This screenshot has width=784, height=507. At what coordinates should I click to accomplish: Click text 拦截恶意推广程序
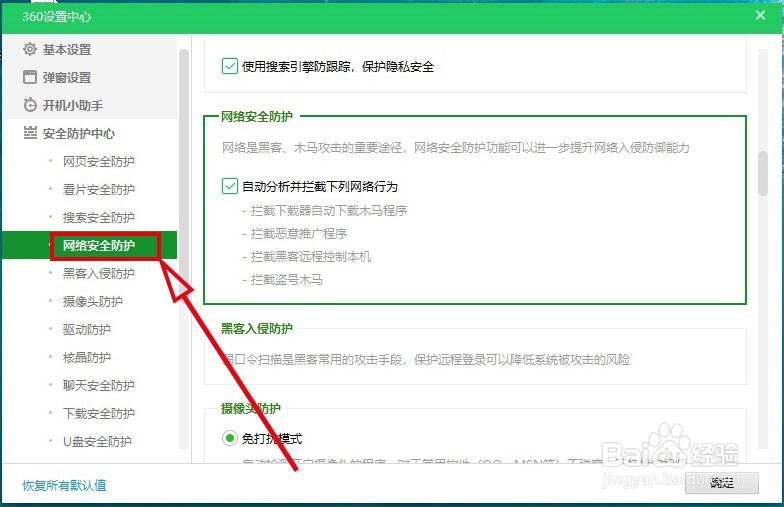(299, 234)
